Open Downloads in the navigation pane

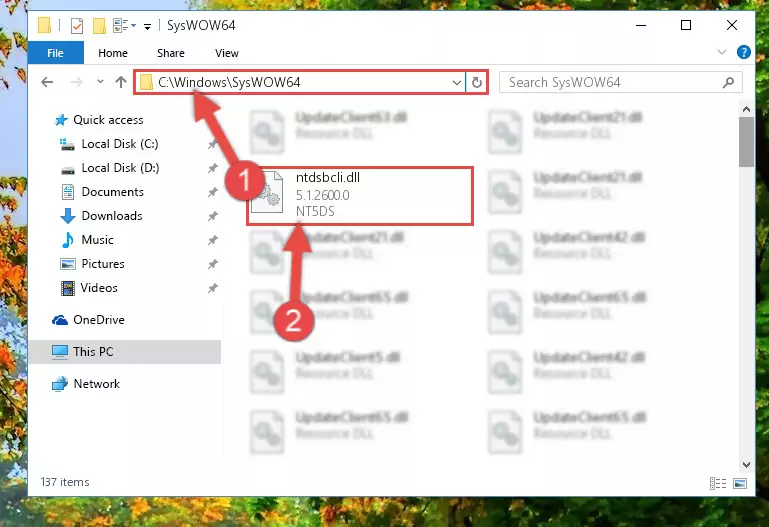pyautogui.click(x=102, y=216)
